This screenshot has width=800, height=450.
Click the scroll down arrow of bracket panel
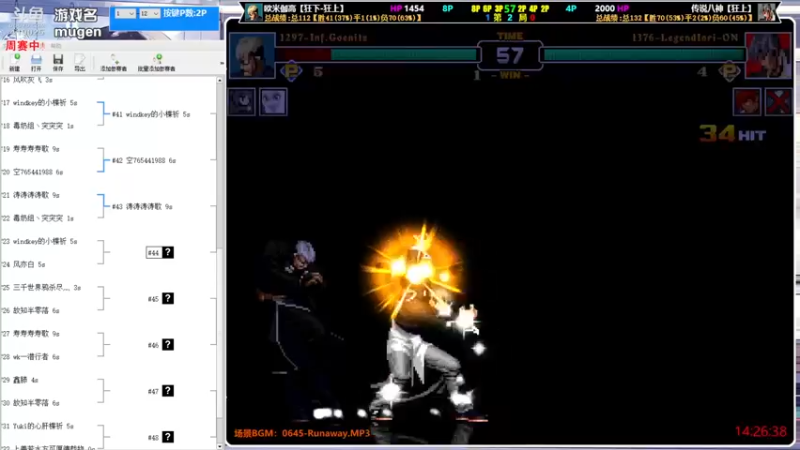tap(220, 446)
